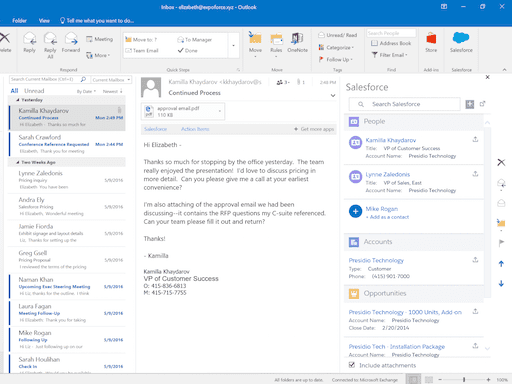This screenshot has width=512, height=384.
Task: Open the Filter Email dropdown
Action: (389, 55)
